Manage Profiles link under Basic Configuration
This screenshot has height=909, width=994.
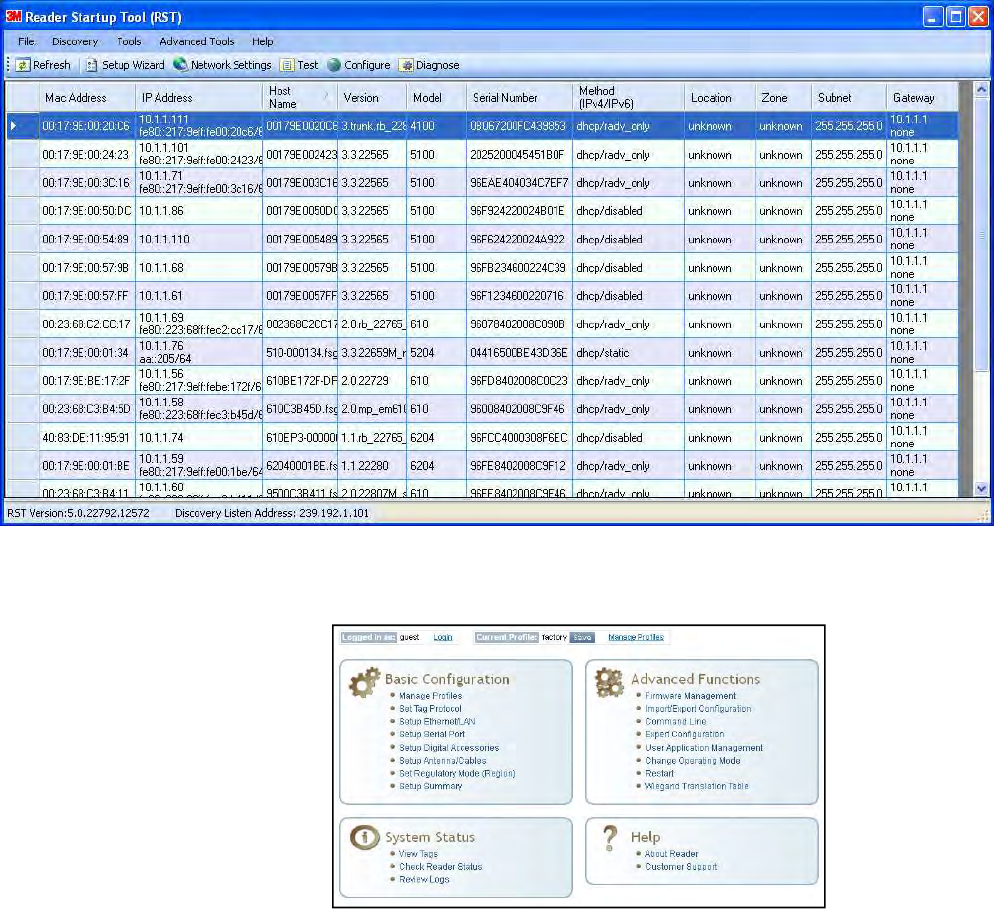click(x=430, y=696)
